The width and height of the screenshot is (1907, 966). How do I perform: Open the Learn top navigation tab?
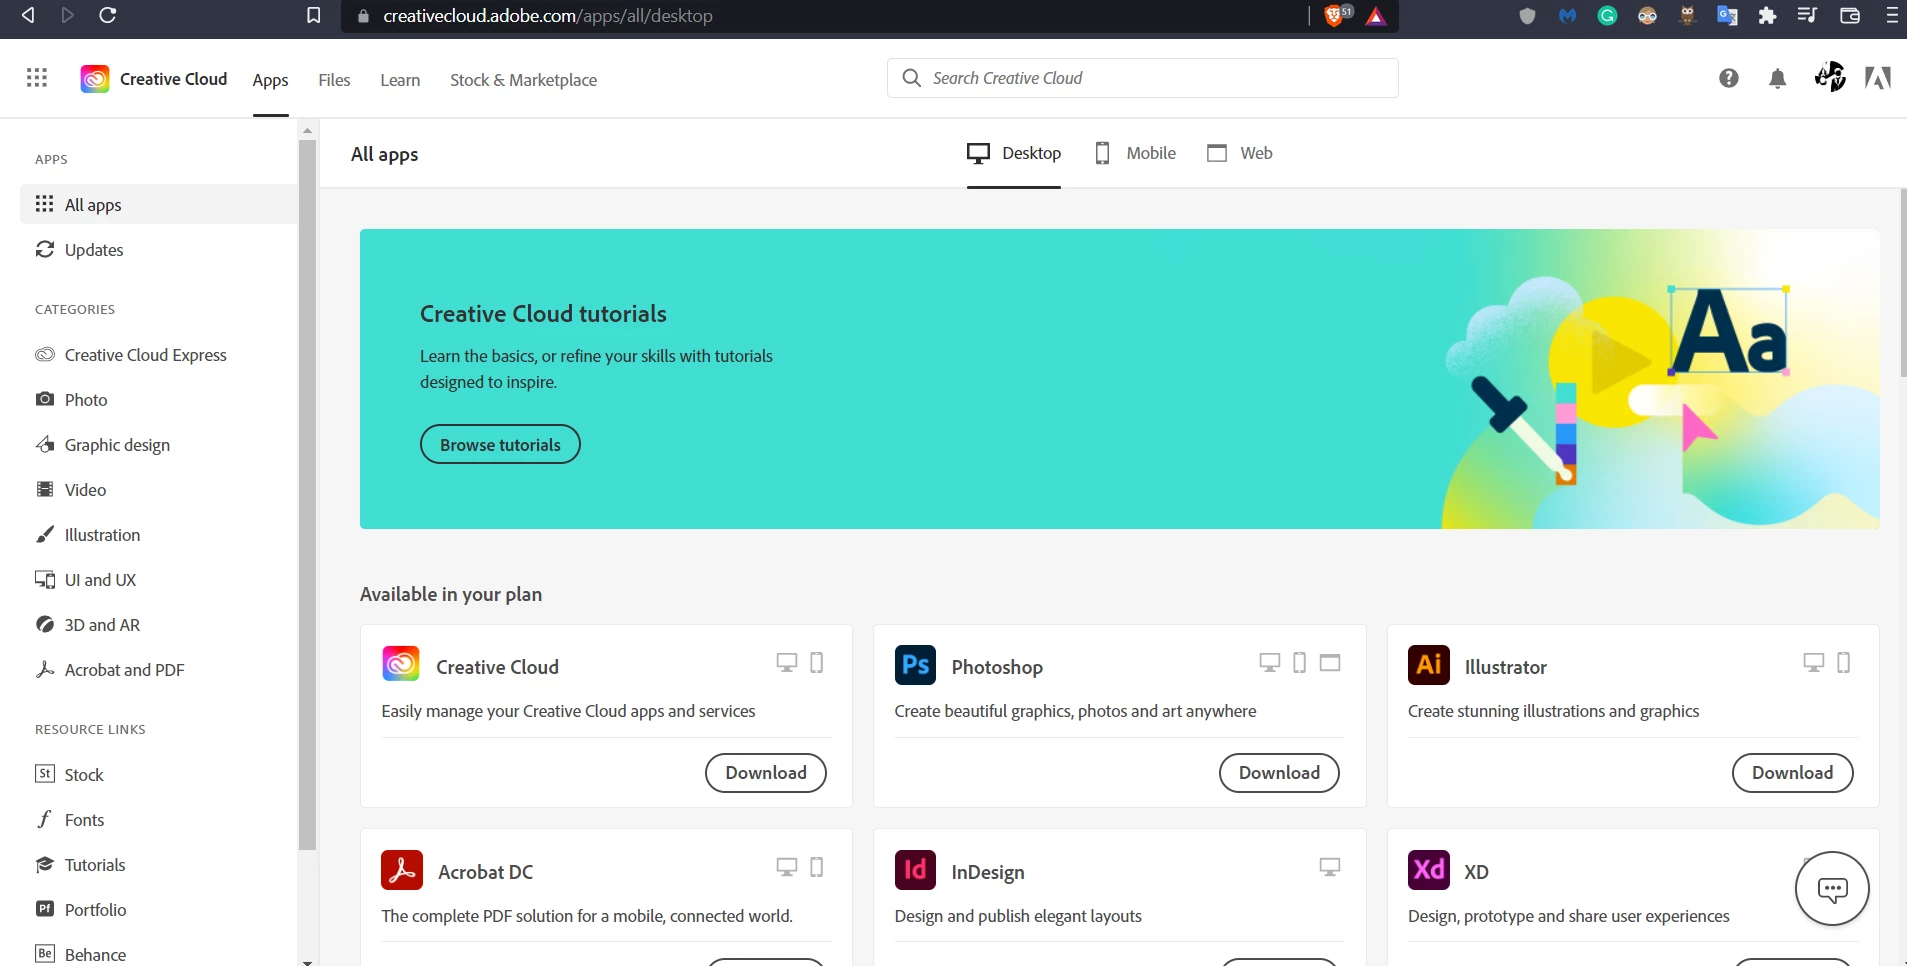pyautogui.click(x=400, y=80)
